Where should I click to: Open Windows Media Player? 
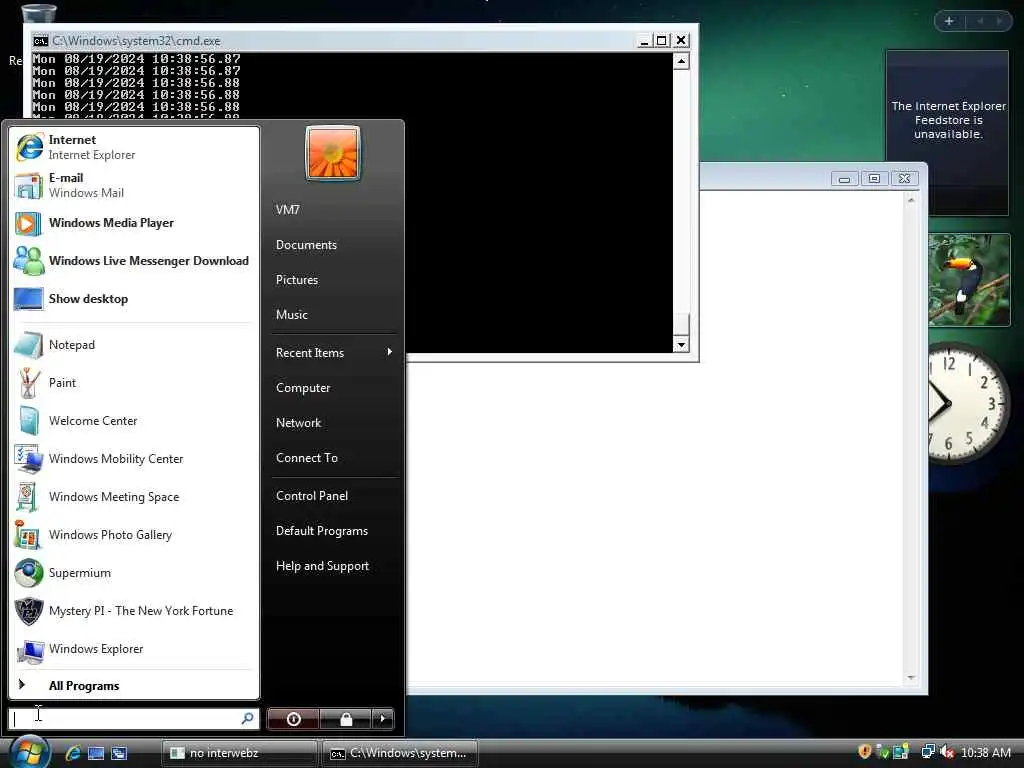point(134,223)
